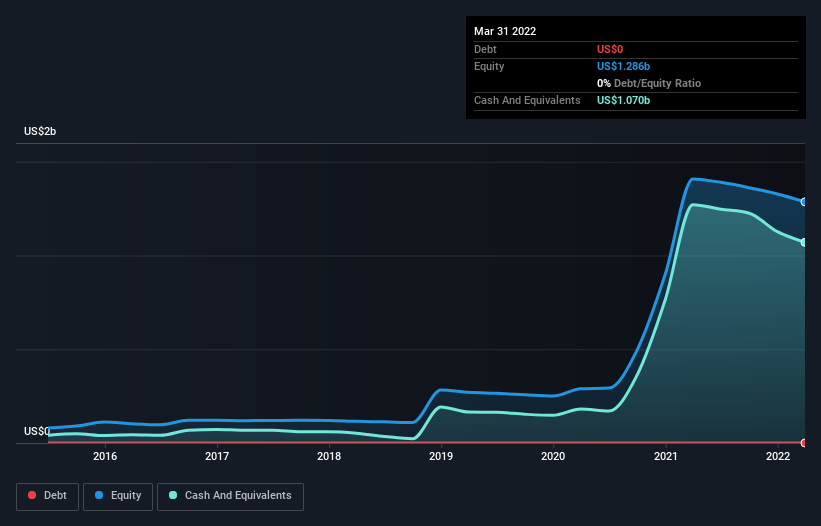
Task: Toggle the Equity series legend button
Action: point(118,496)
